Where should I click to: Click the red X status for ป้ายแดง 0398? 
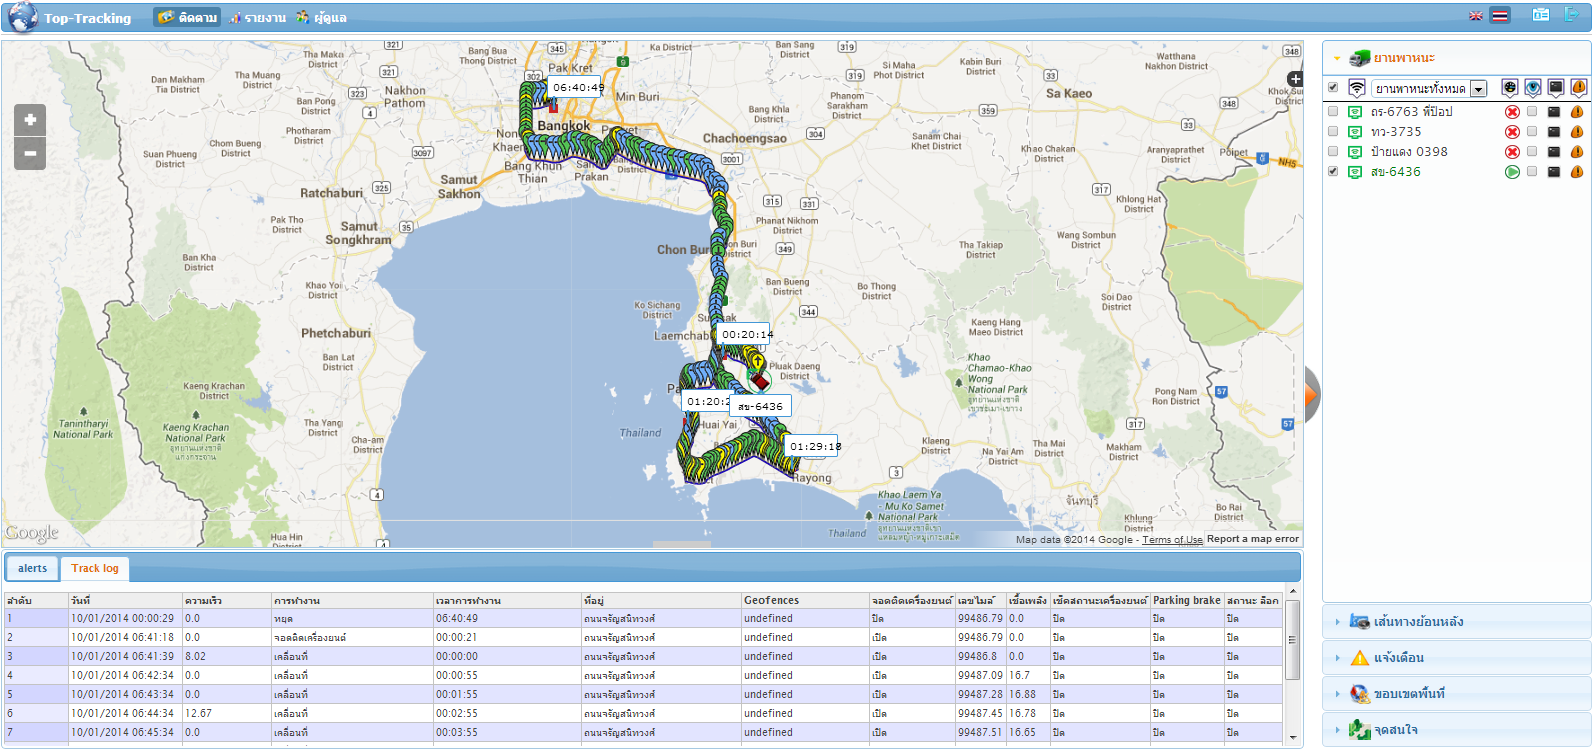[1512, 152]
